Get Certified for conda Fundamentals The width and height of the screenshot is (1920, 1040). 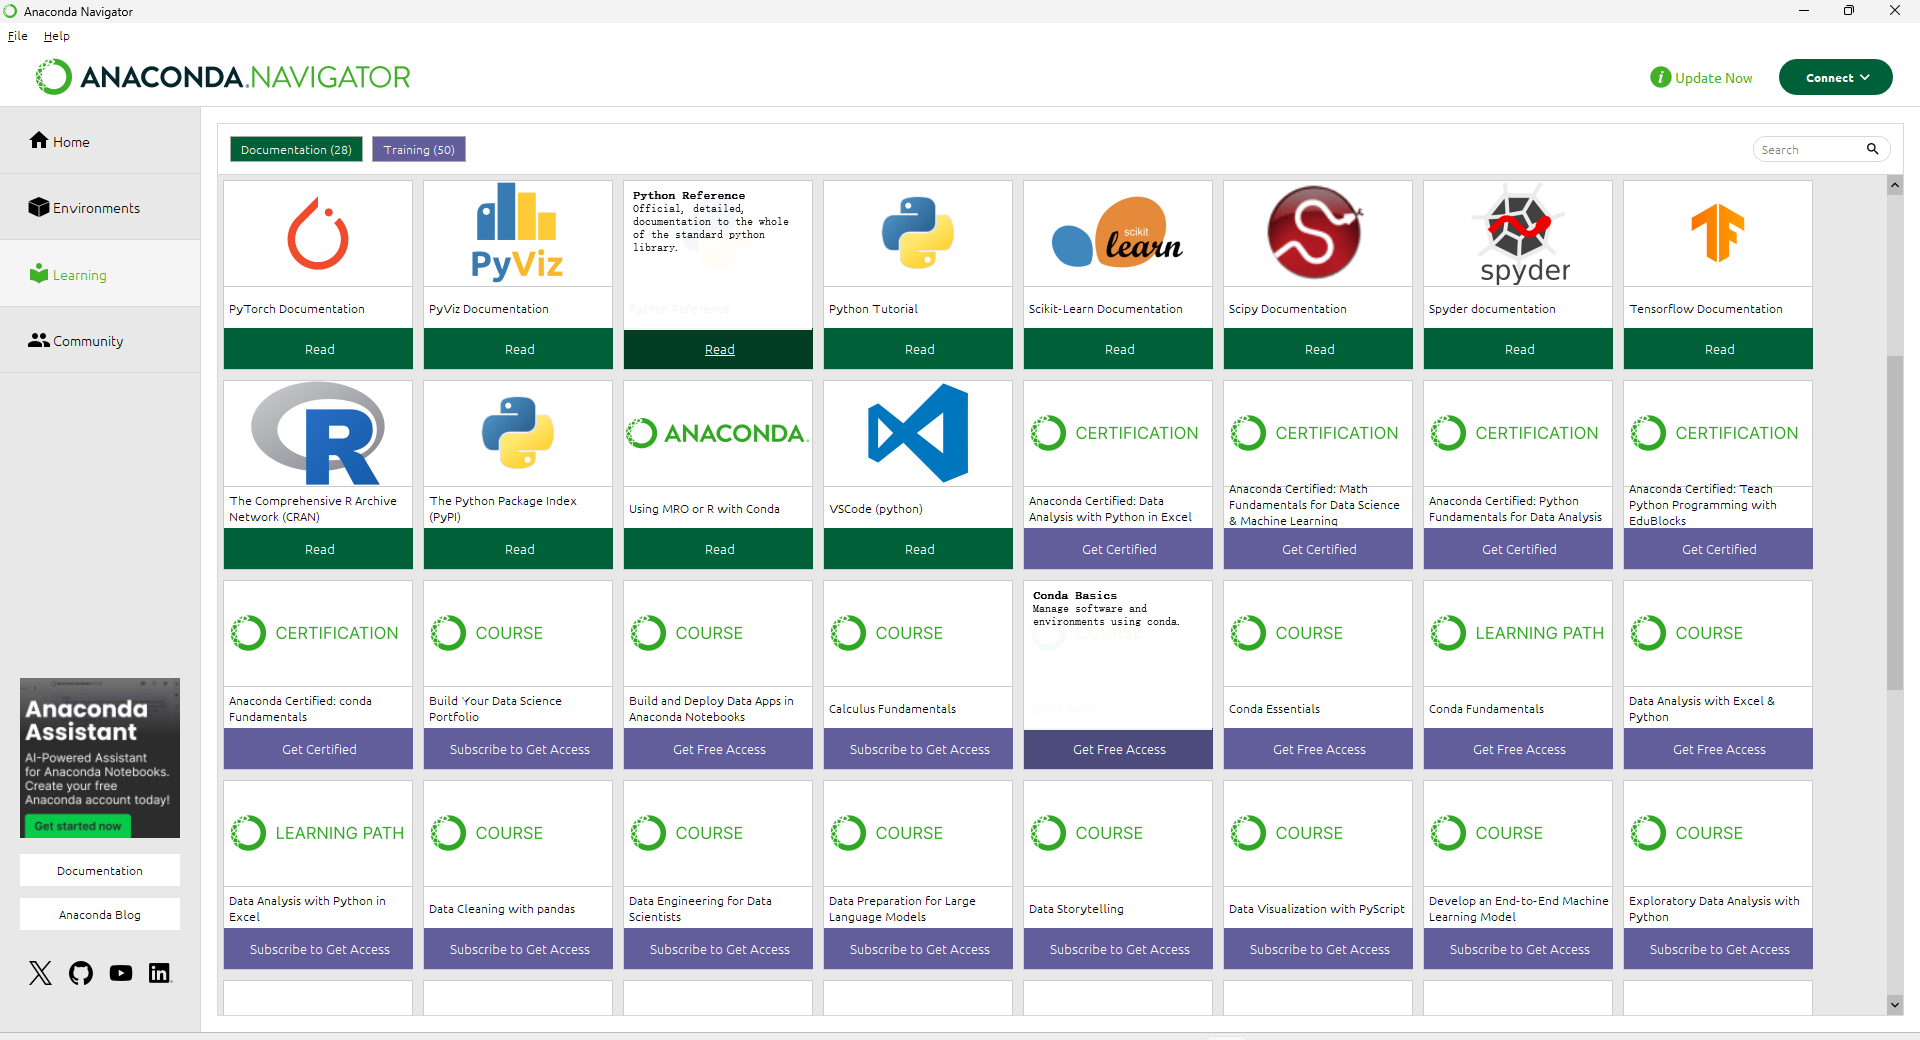(x=318, y=749)
